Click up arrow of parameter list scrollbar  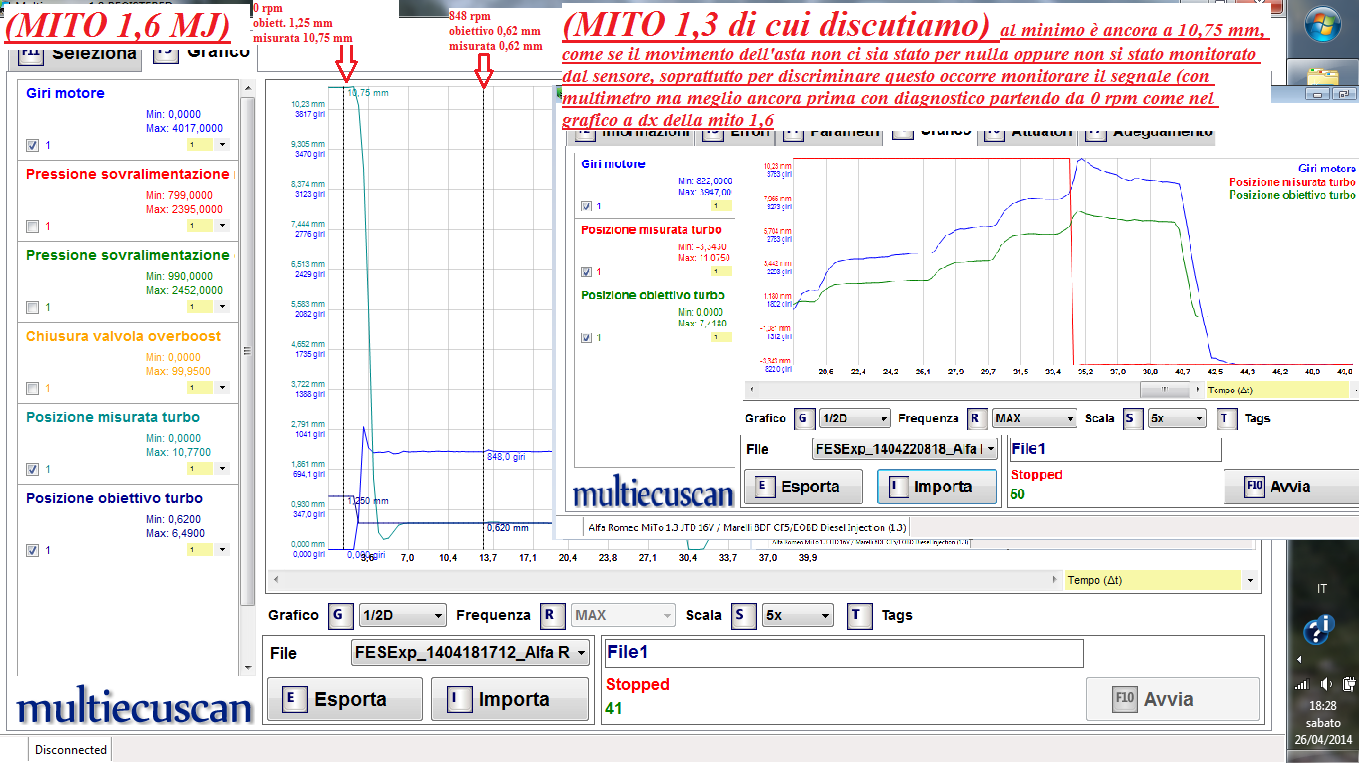pos(247,90)
